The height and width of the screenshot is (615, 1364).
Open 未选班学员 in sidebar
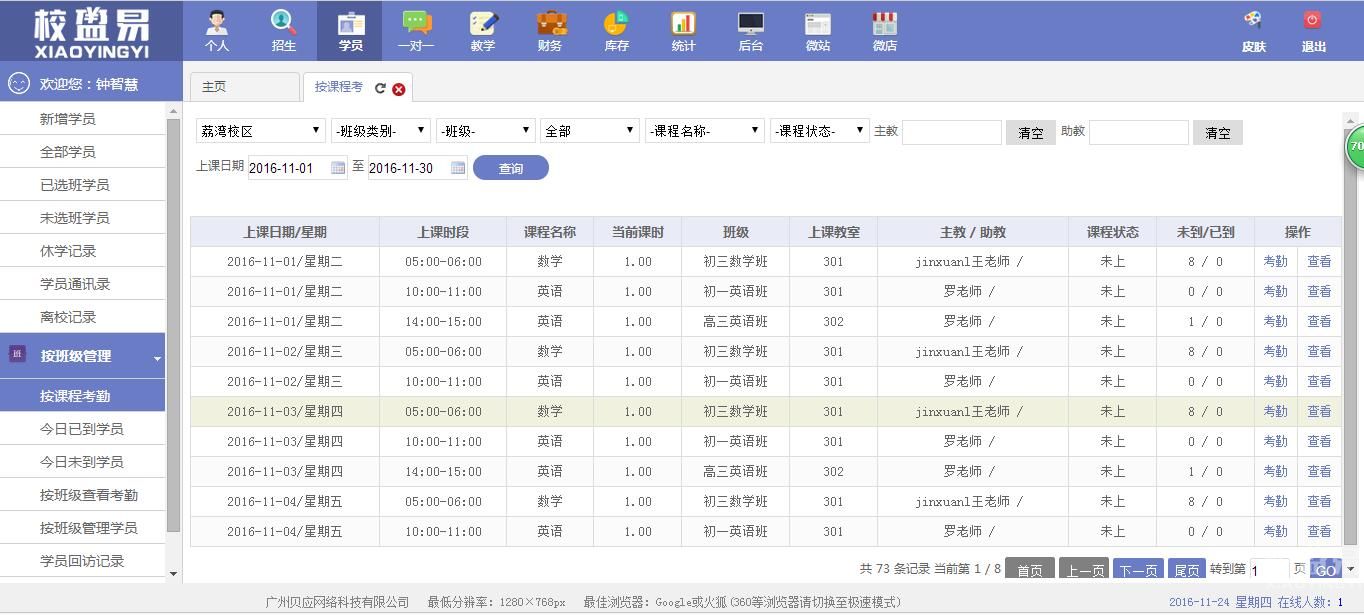coord(82,218)
